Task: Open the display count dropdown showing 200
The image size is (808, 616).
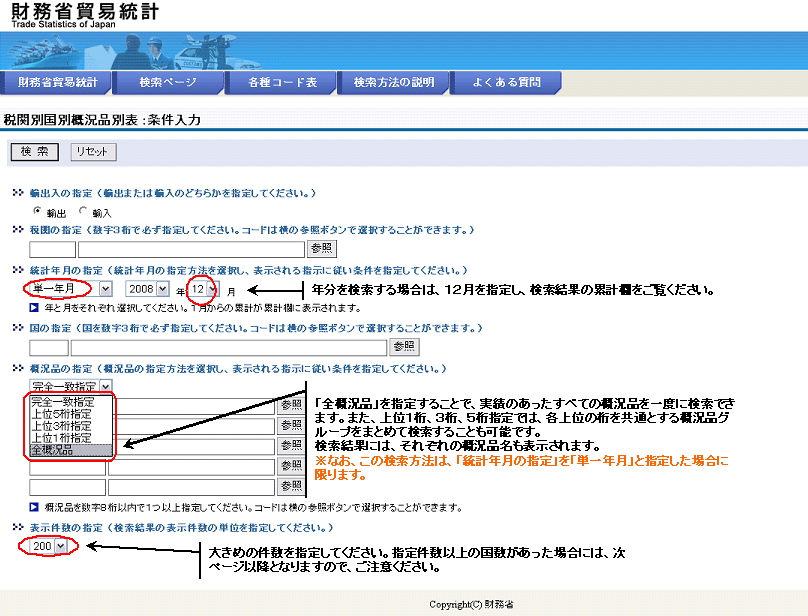Action: click(48, 545)
